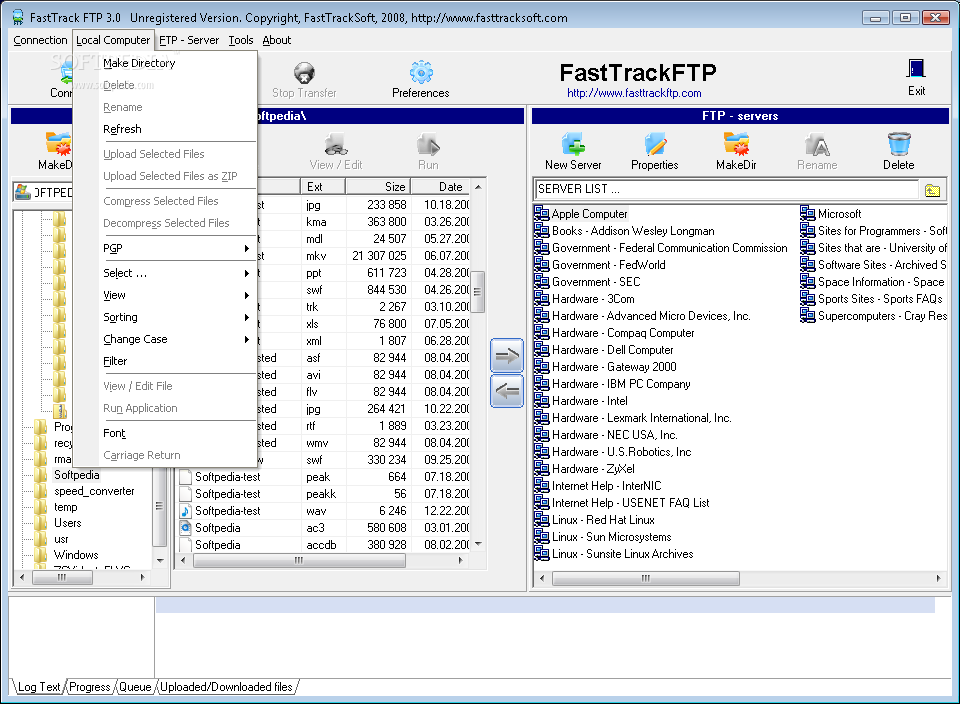Viewport: 960px width, 704px height.
Task: Click MakeDir icon in FTP servers panel
Action: (736, 144)
